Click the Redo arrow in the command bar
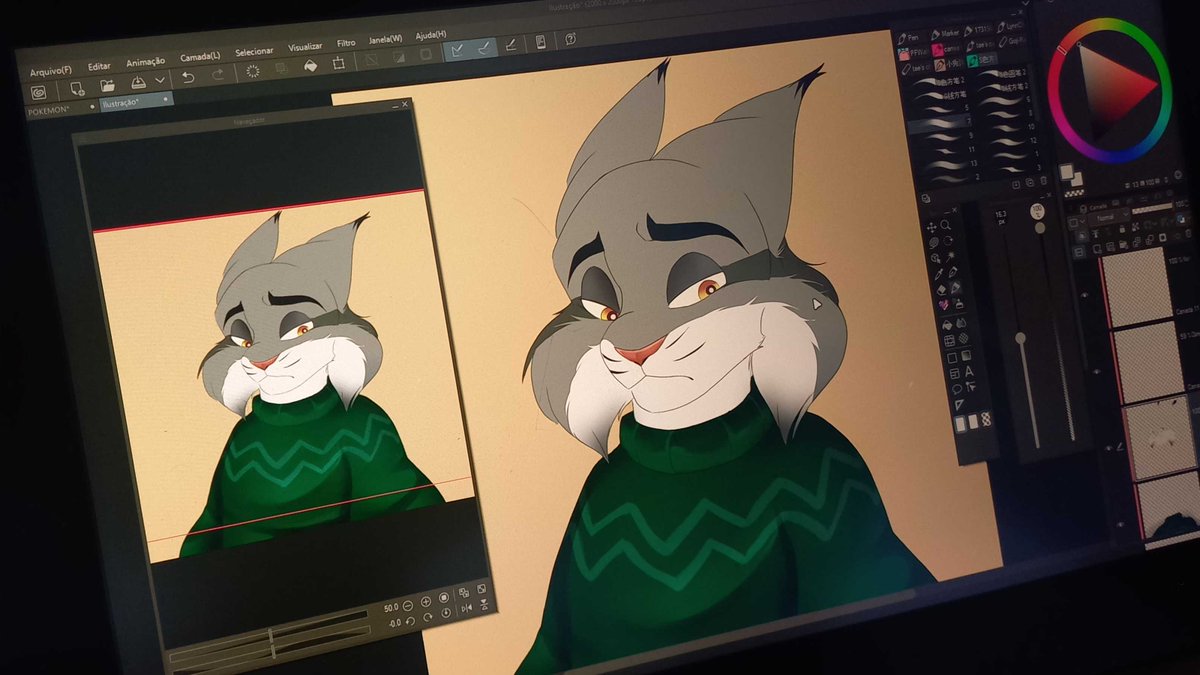This screenshot has width=1200, height=675. pos(218,74)
